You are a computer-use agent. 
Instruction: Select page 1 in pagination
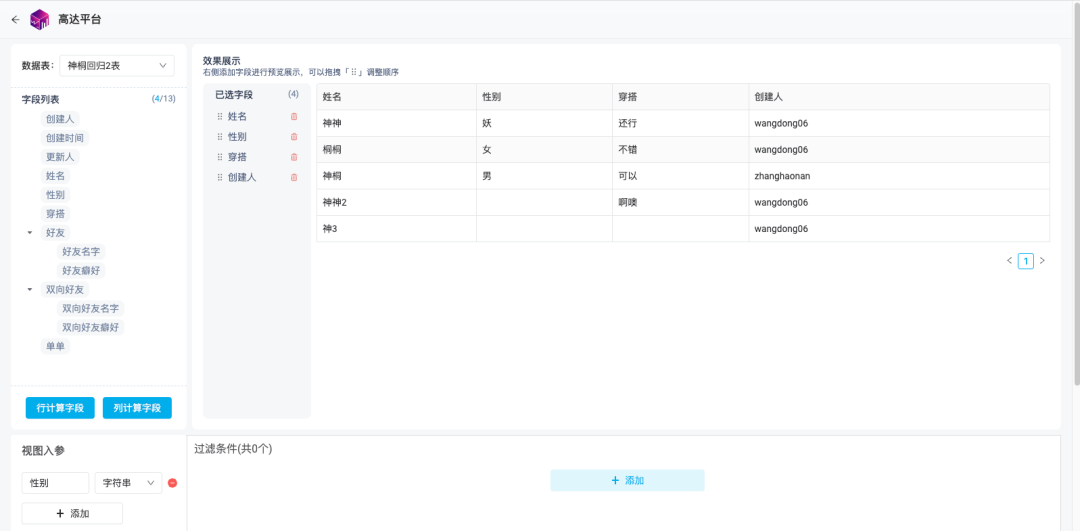click(1026, 261)
